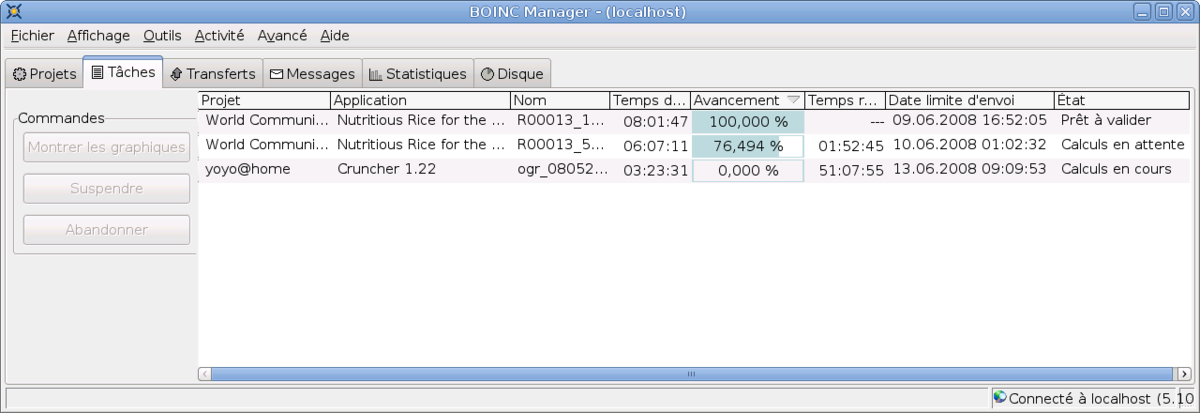Switch to the Statistiques tab
The height and width of the screenshot is (413, 1200).
pos(417,74)
